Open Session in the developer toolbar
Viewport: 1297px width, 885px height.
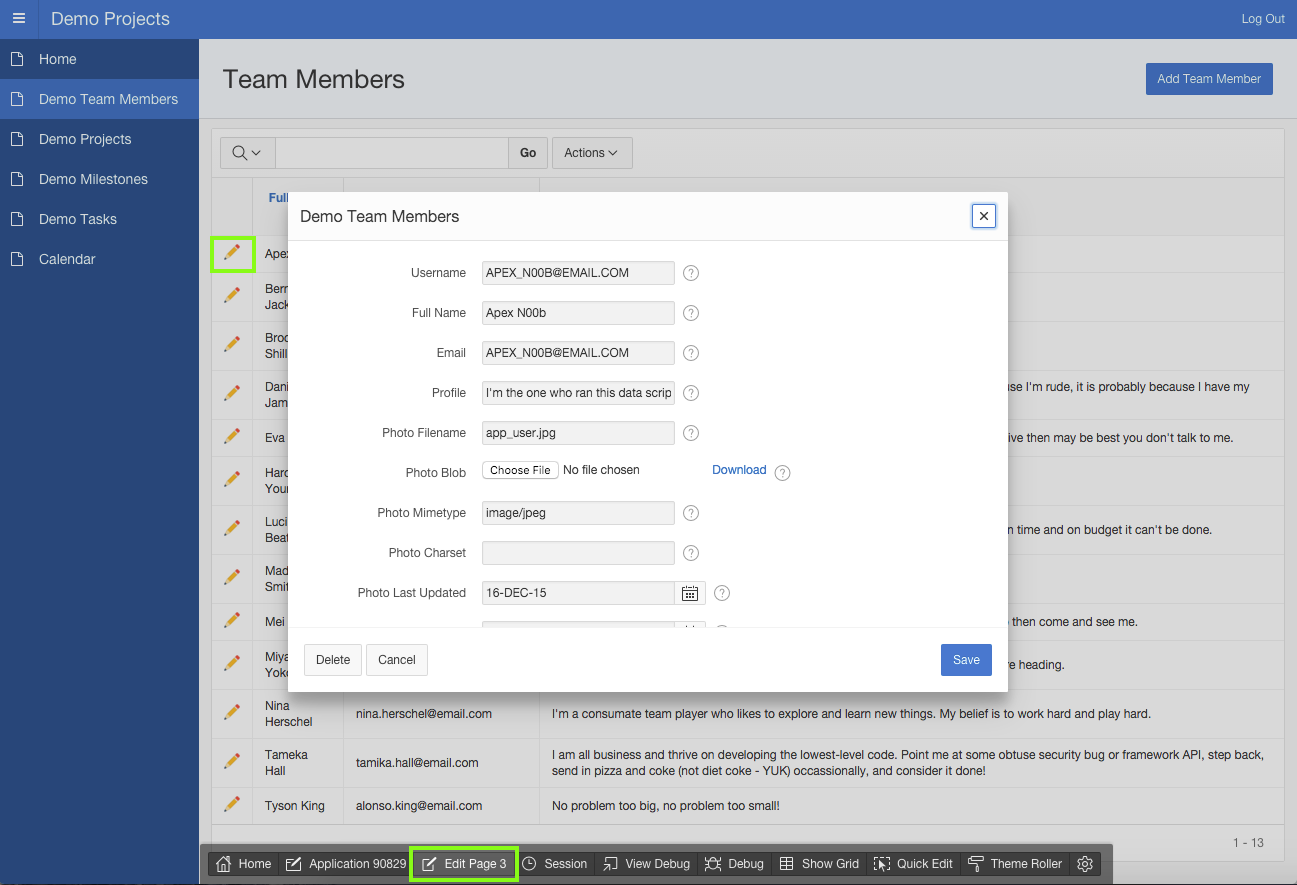[x=555, y=864]
